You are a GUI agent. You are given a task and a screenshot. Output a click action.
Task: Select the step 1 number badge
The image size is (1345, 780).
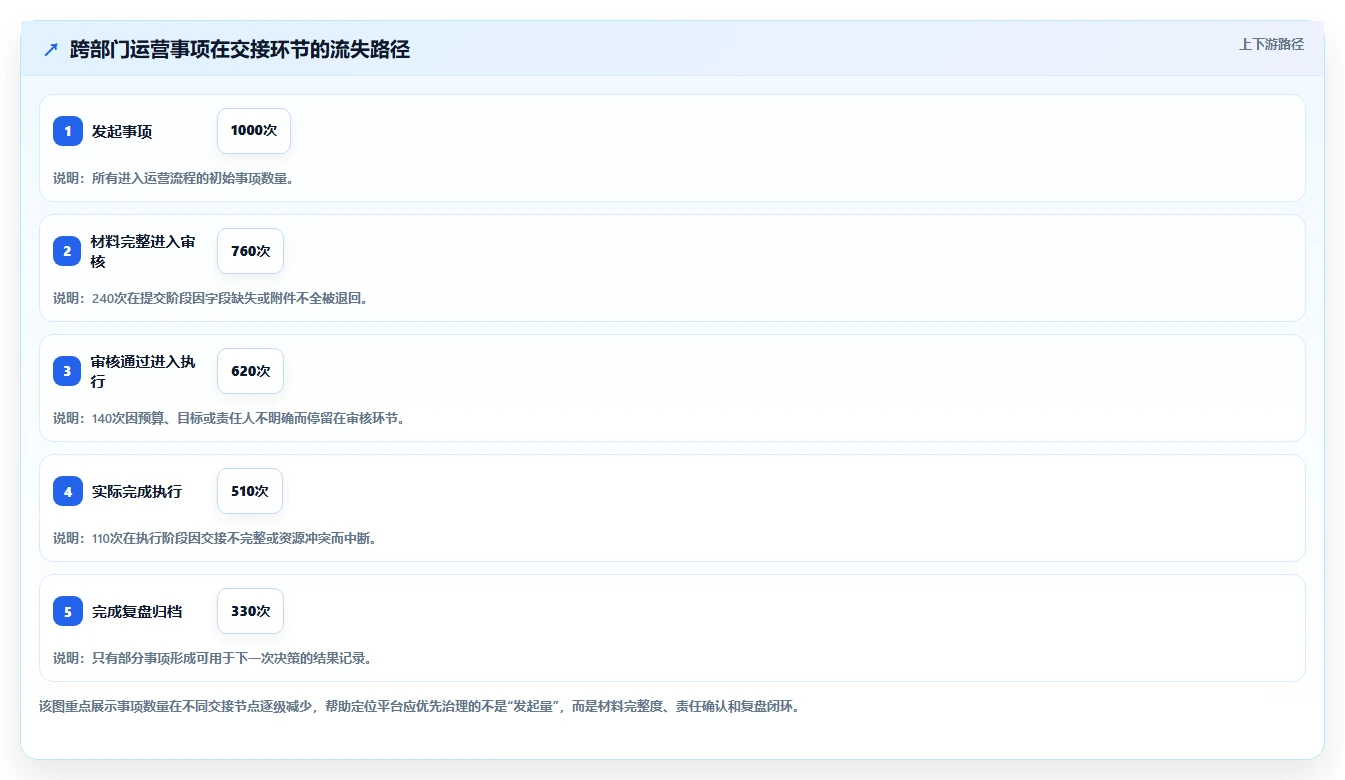pyautogui.click(x=68, y=131)
